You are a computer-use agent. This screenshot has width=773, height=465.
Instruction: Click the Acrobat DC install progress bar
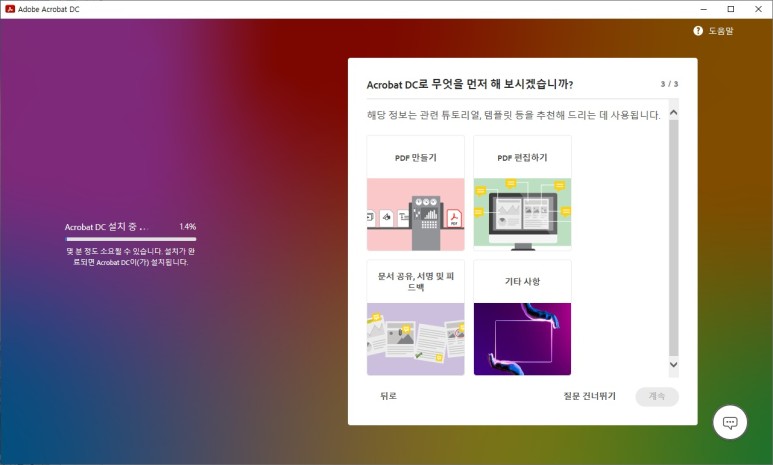(x=131, y=239)
